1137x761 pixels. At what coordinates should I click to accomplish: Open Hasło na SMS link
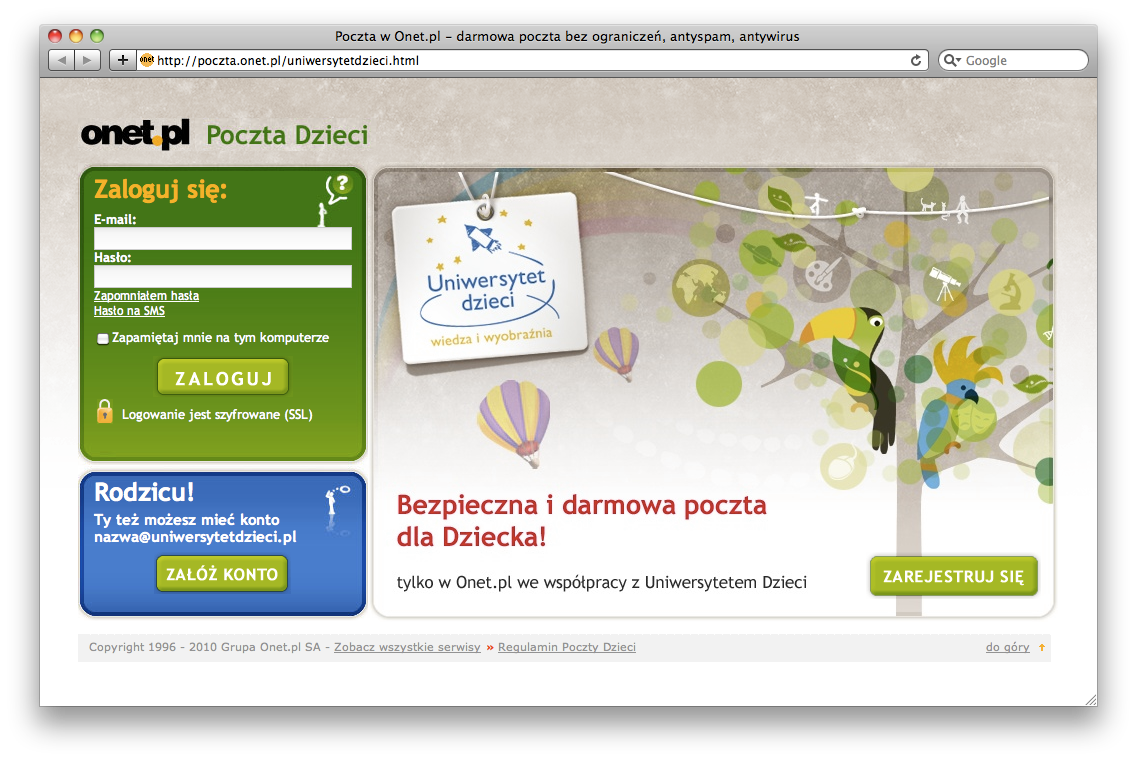pos(129,310)
